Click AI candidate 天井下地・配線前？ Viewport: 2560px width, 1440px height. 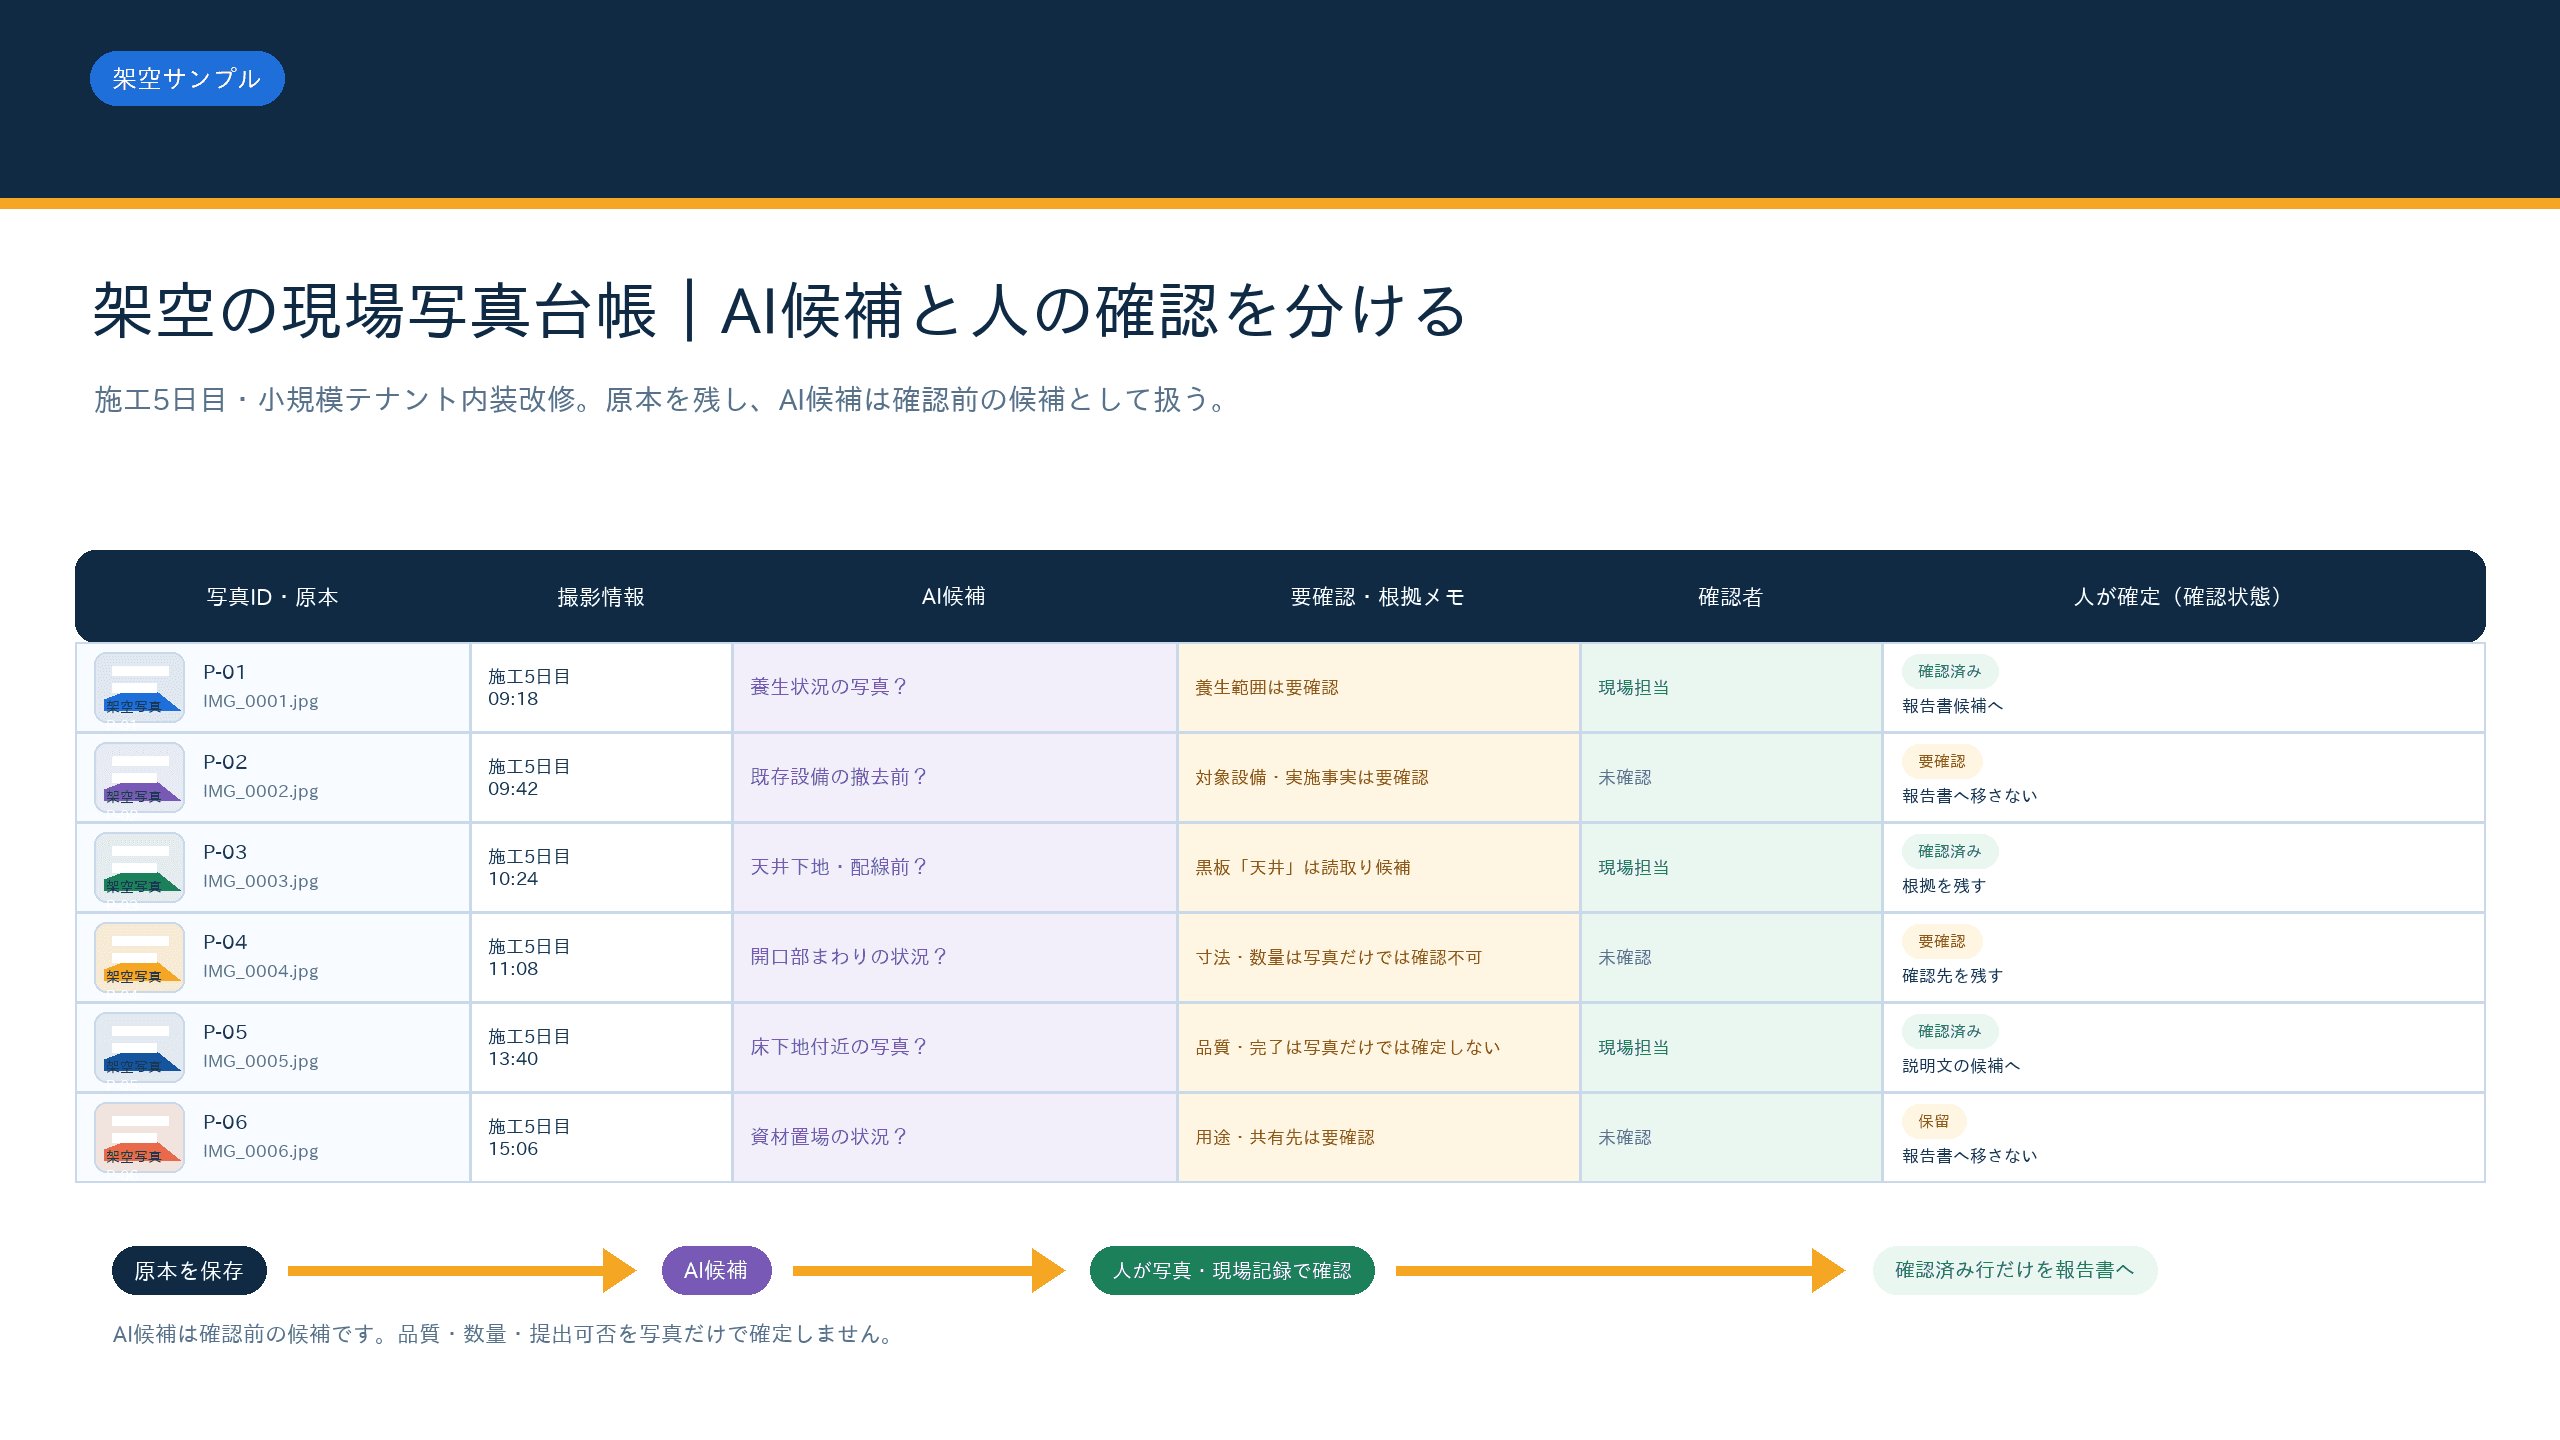pyautogui.click(x=839, y=867)
